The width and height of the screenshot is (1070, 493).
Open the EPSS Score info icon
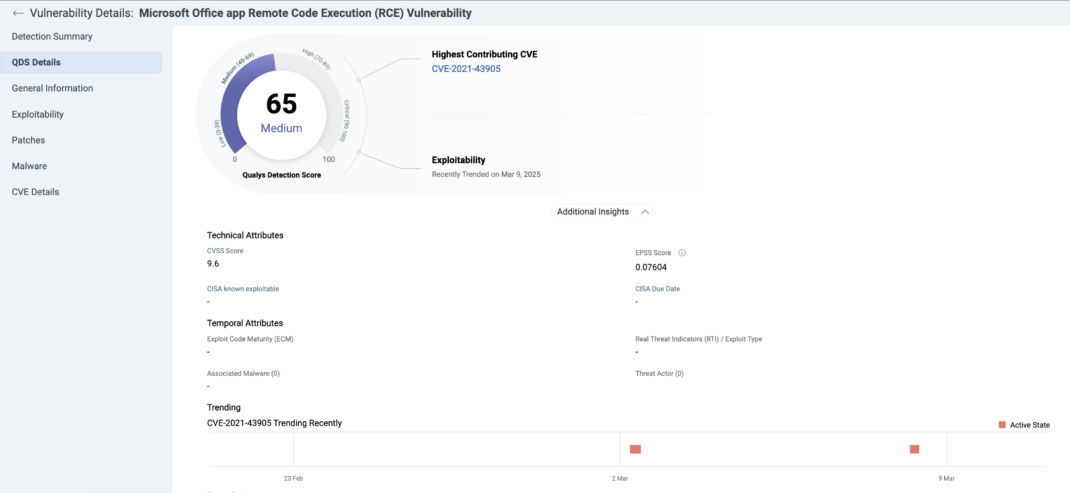(x=682, y=253)
